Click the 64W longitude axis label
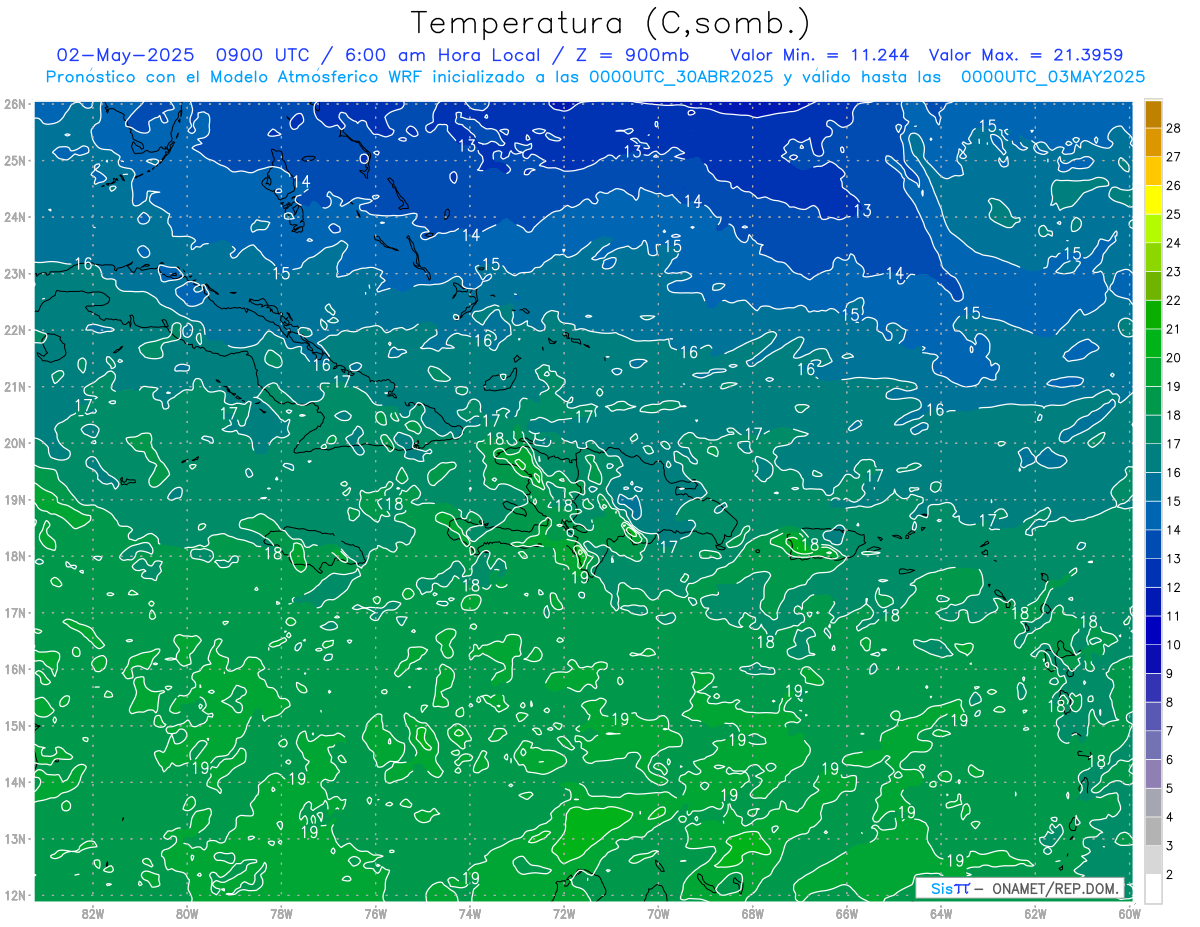Image resolution: width=1200 pixels, height=927 pixels. click(x=941, y=913)
